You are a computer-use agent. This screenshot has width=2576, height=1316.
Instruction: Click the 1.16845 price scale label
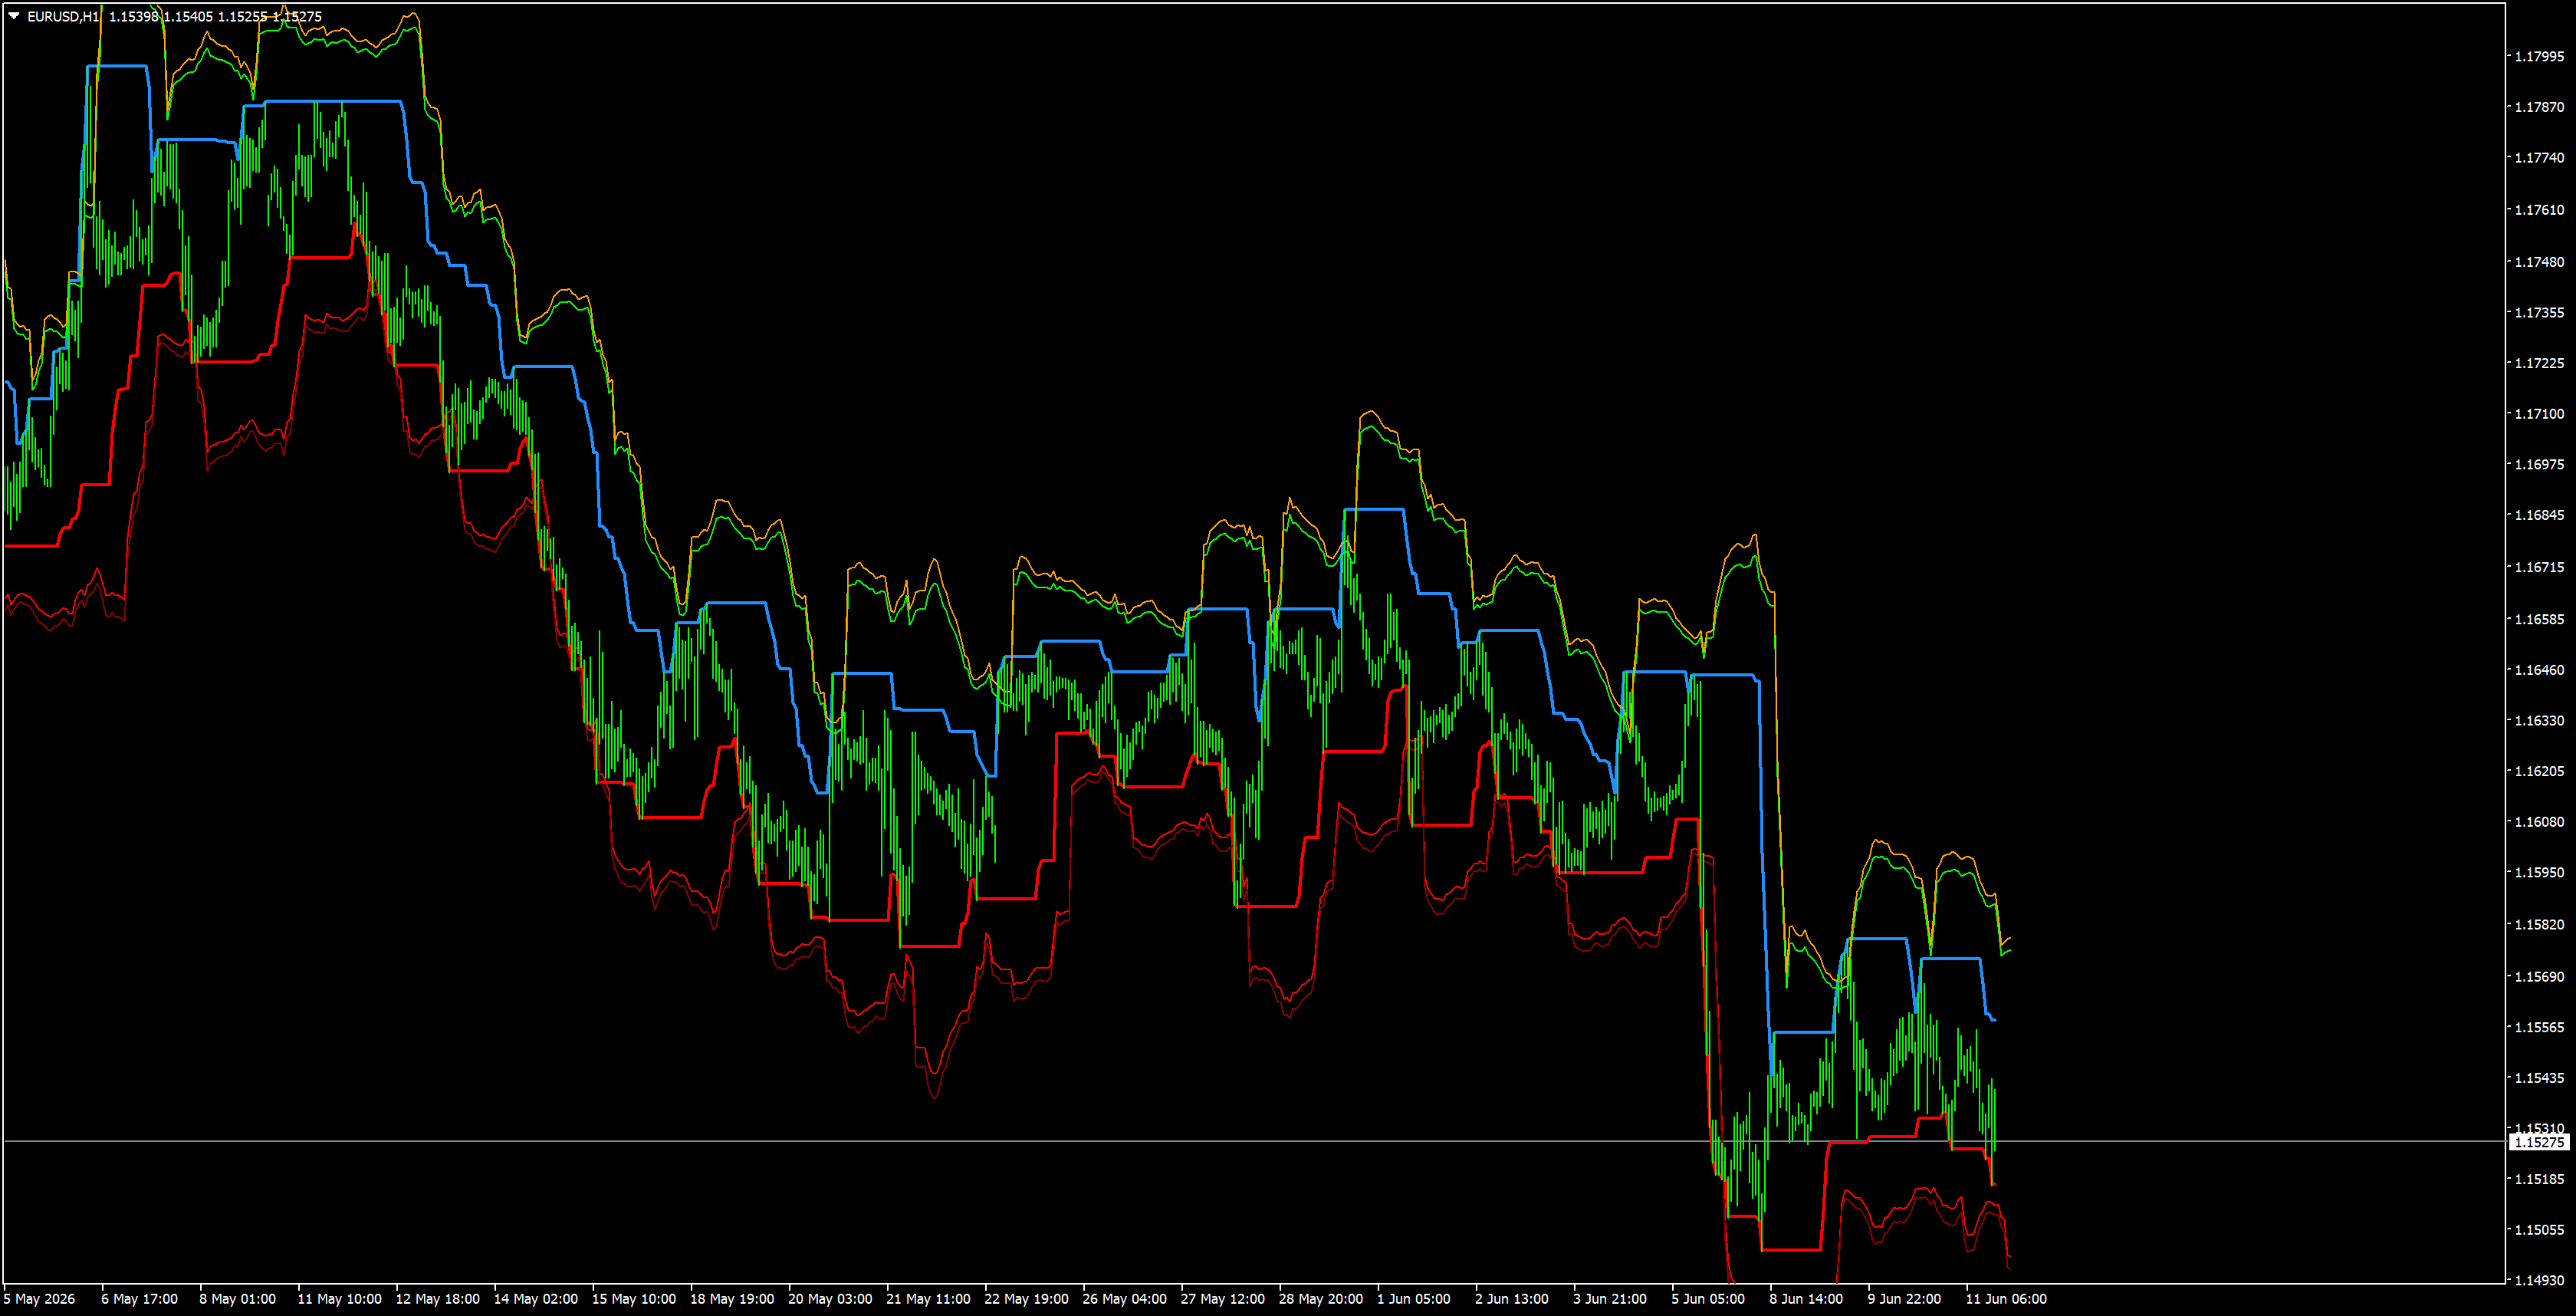(2539, 515)
